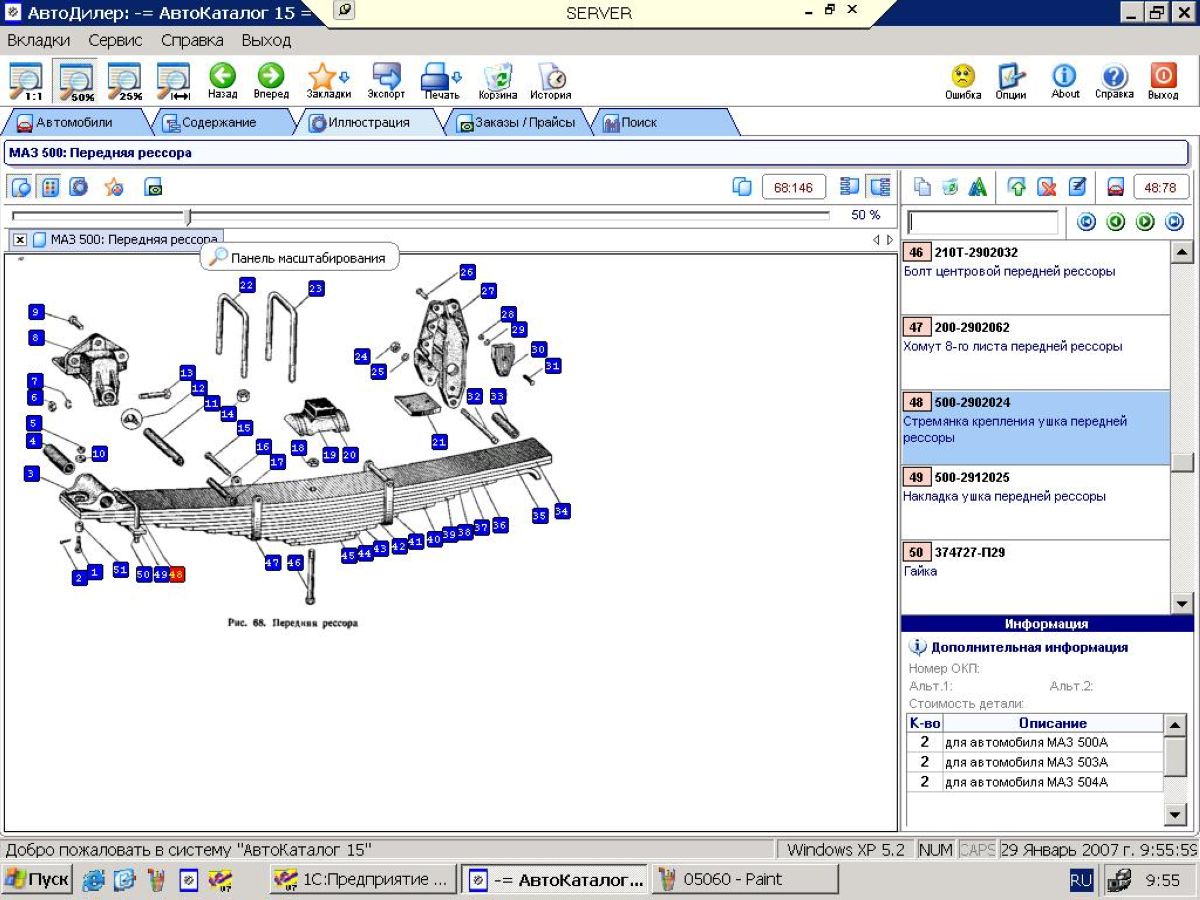Switch to 1С:Предприятие in the taskbar
The width and height of the screenshot is (1200, 900).
(364, 880)
